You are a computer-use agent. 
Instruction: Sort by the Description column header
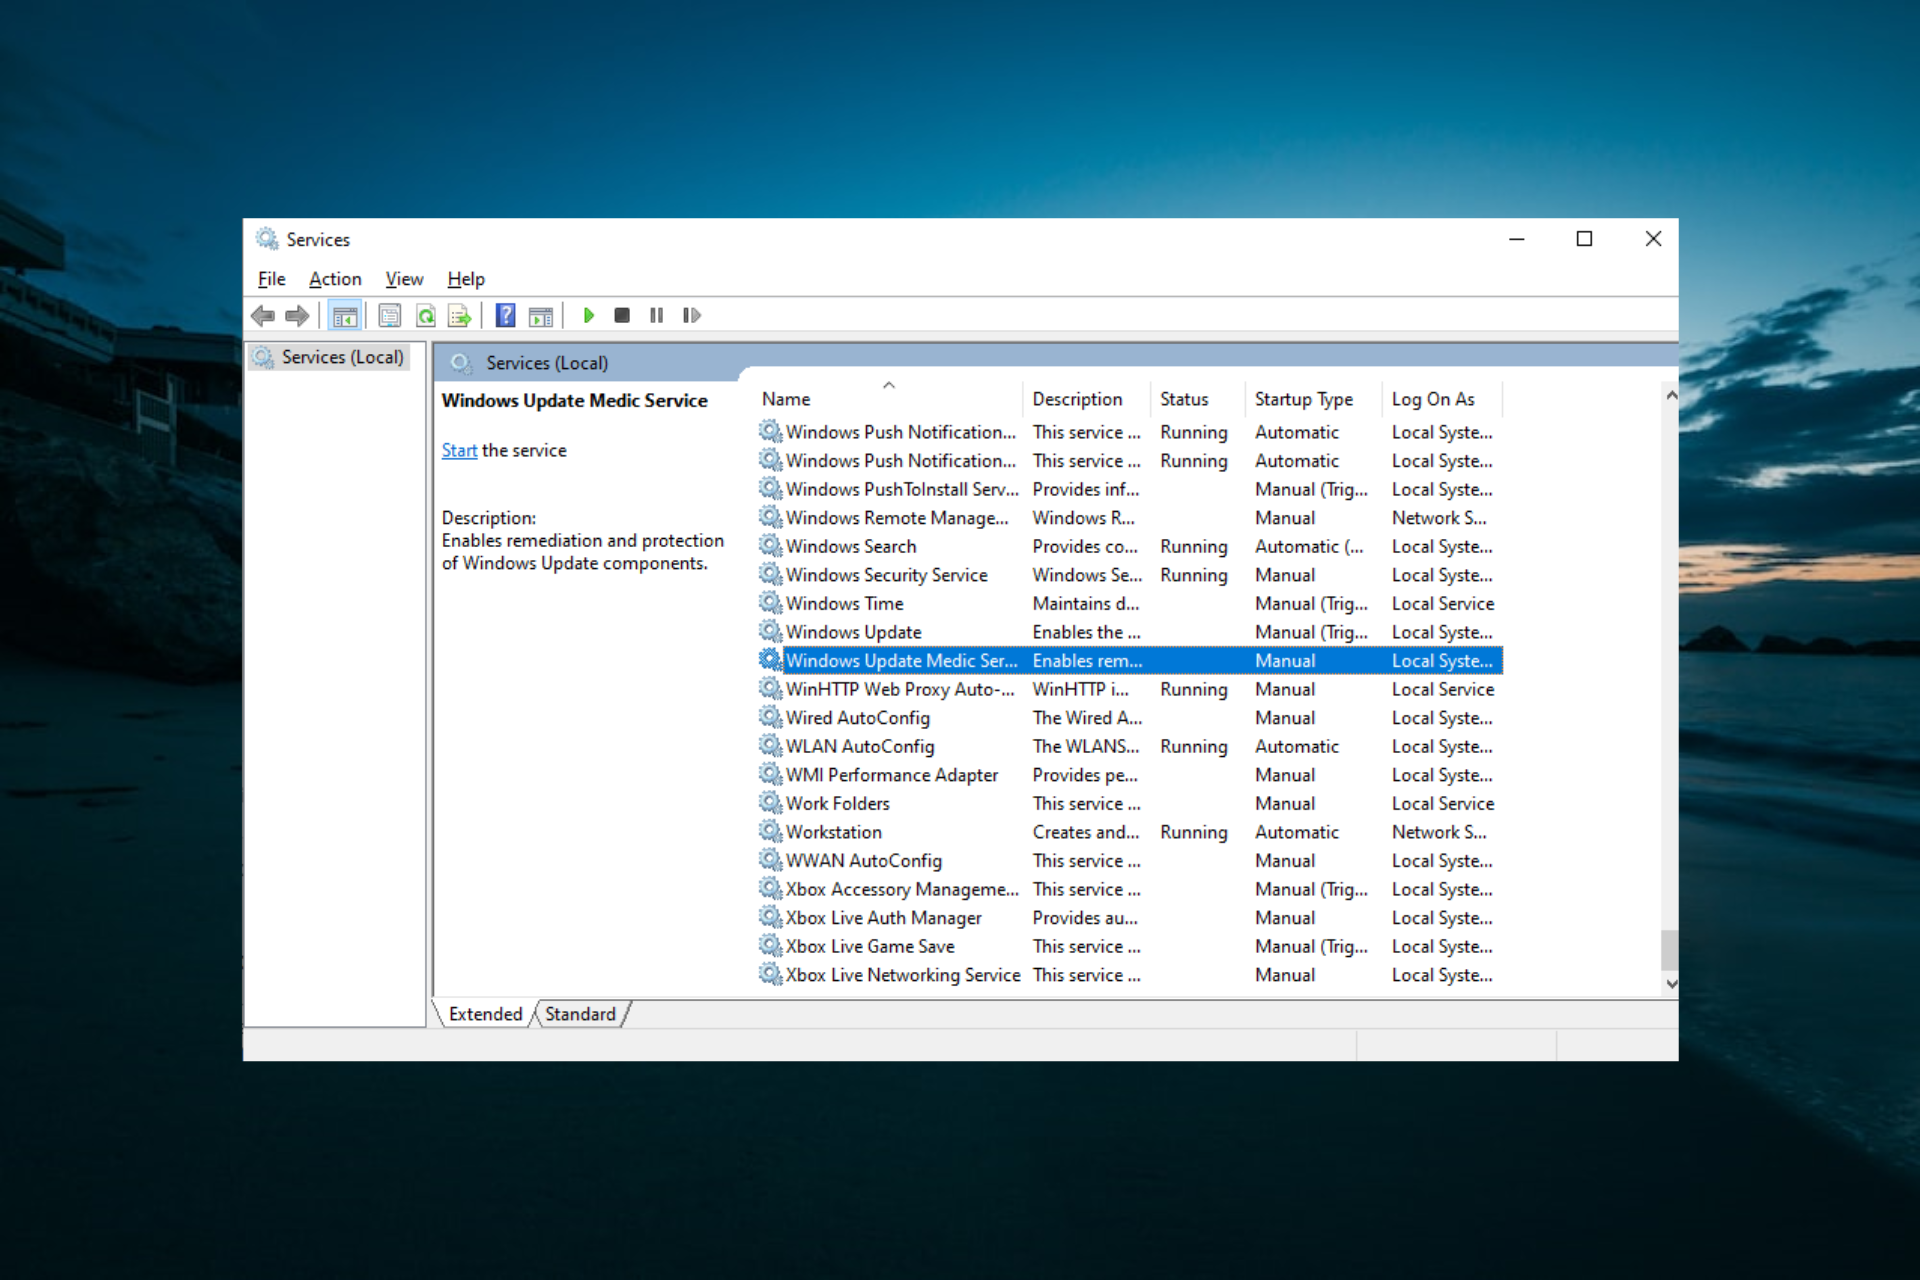coord(1086,399)
